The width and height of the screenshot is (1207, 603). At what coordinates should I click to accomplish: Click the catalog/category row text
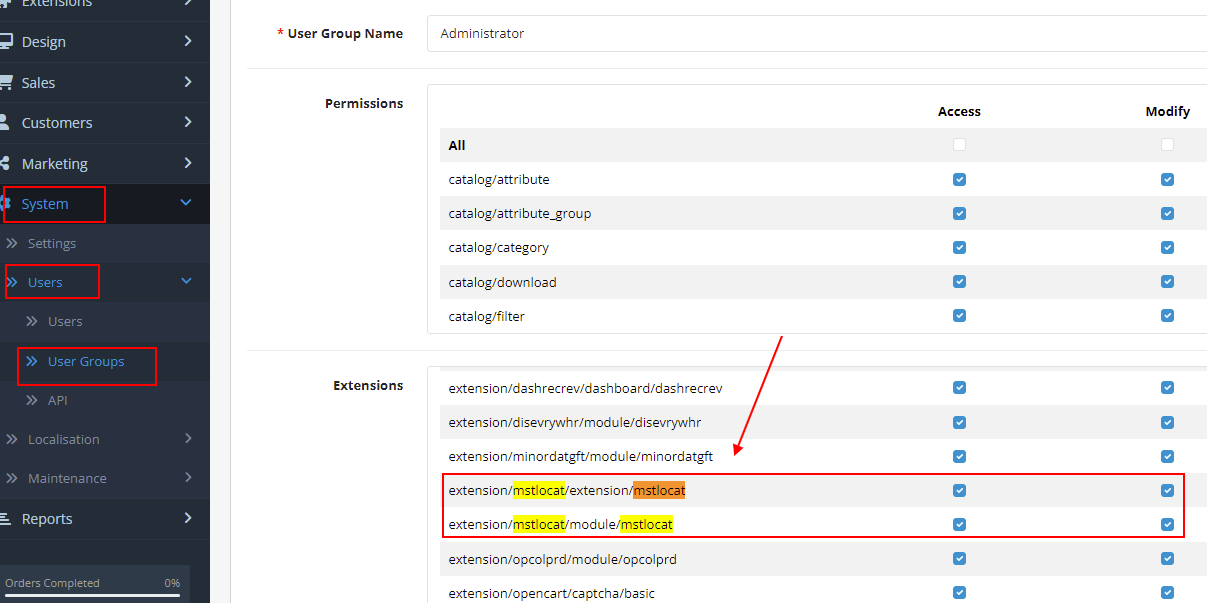tap(499, 248)
